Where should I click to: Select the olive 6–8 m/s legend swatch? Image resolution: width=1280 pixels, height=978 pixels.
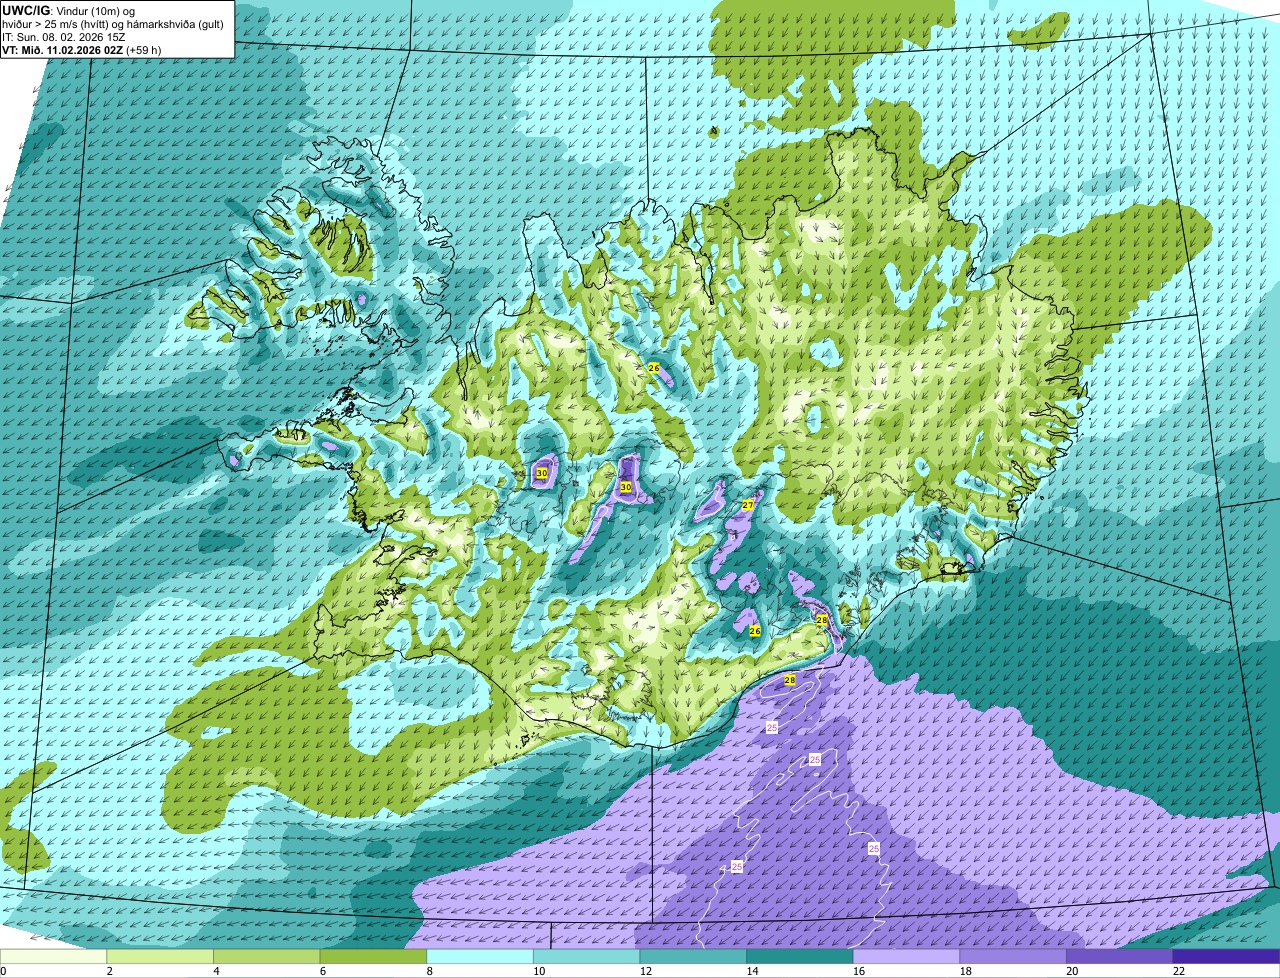(373, 956)
